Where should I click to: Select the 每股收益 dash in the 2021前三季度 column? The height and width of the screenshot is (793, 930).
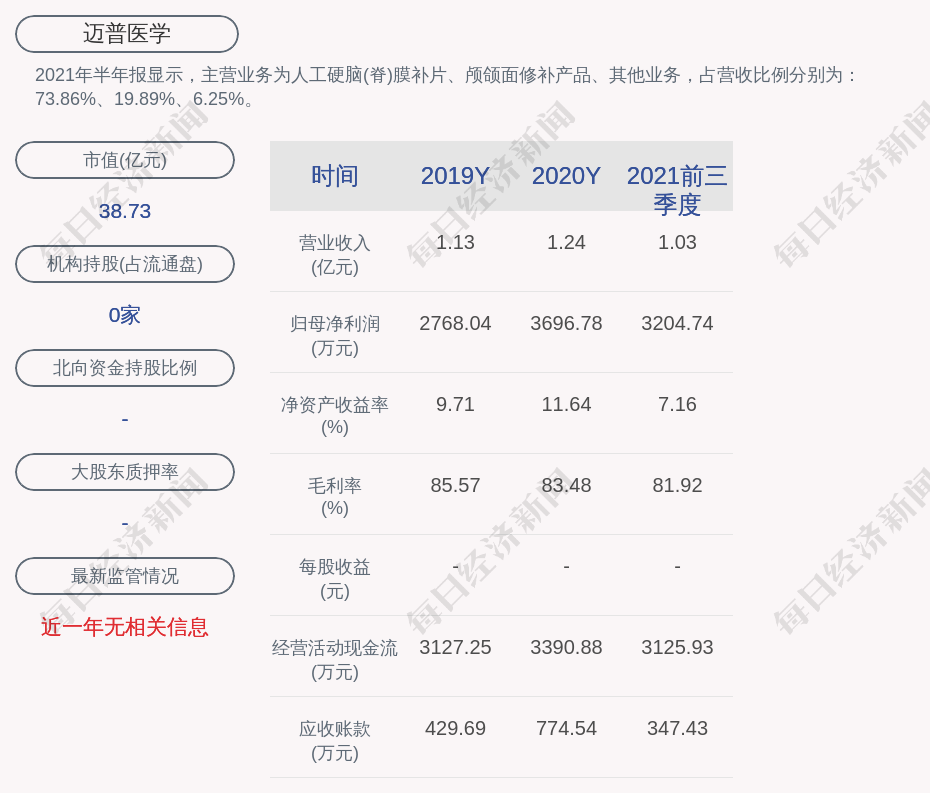tap(677, 567)
